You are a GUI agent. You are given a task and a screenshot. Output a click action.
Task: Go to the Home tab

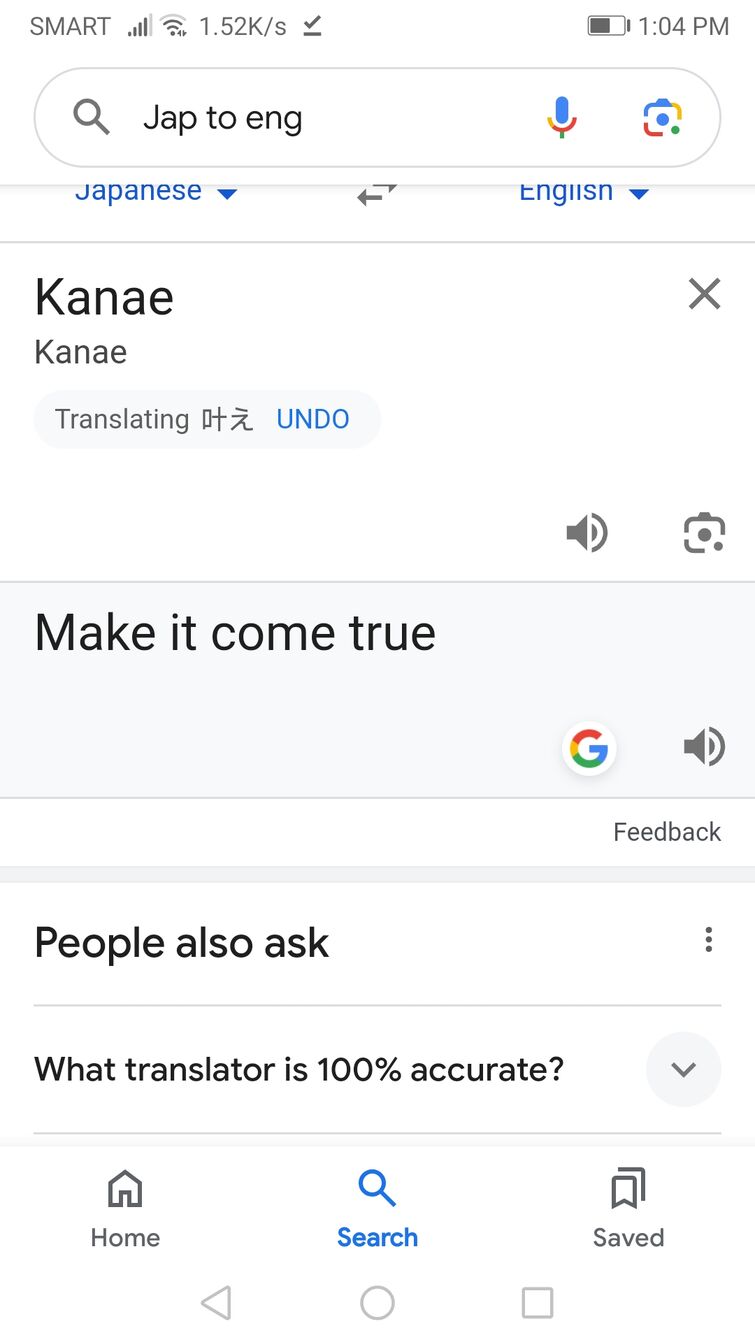125,1209
